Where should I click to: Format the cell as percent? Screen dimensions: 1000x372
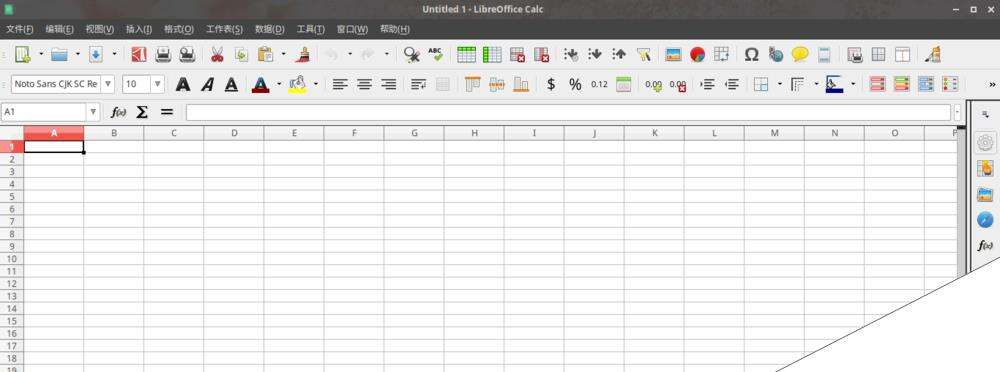pyautogui.click(x=575, y=84)
